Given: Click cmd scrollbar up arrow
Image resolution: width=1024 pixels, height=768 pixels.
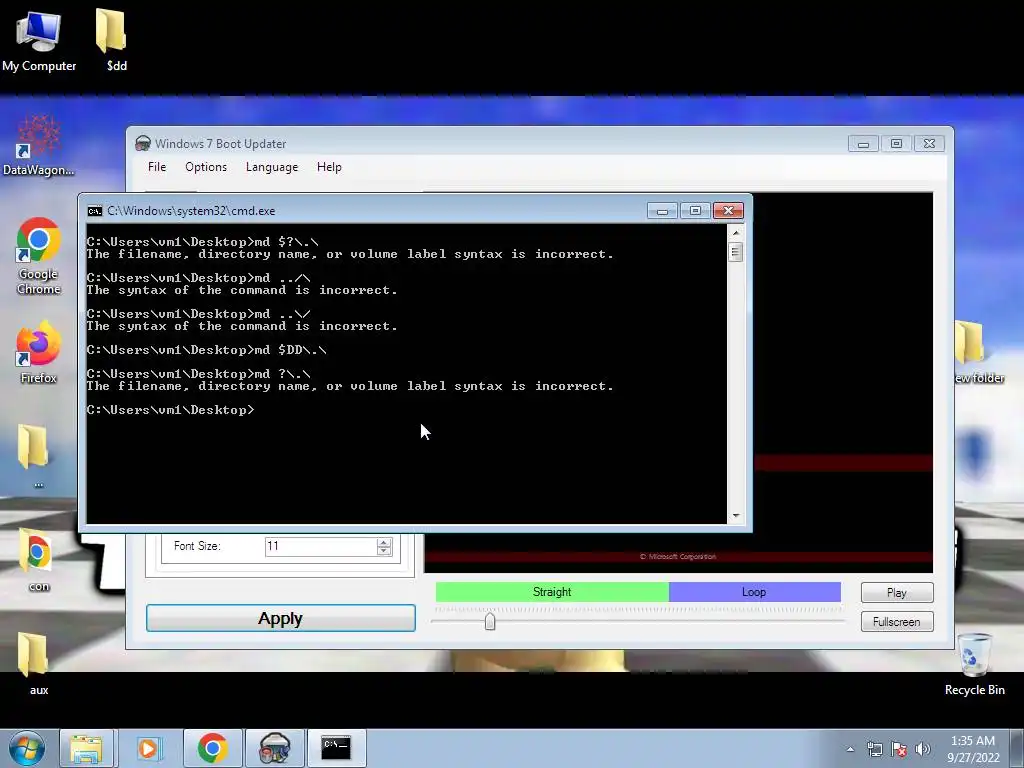Looking at the screenshot, I should [736, 232].
